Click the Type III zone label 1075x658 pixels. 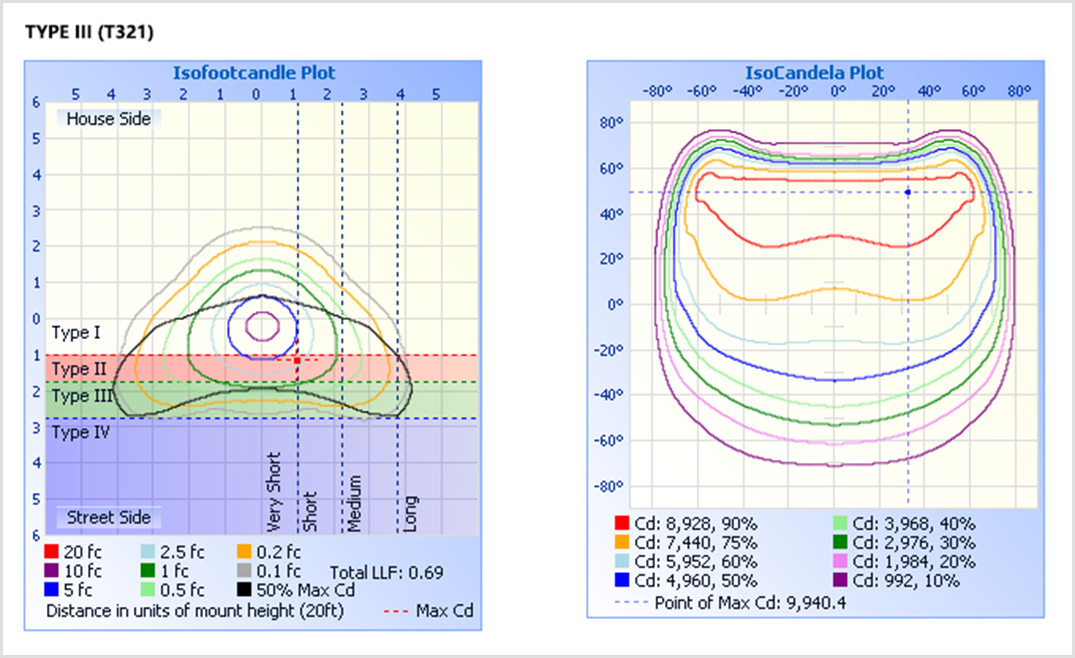84,396
